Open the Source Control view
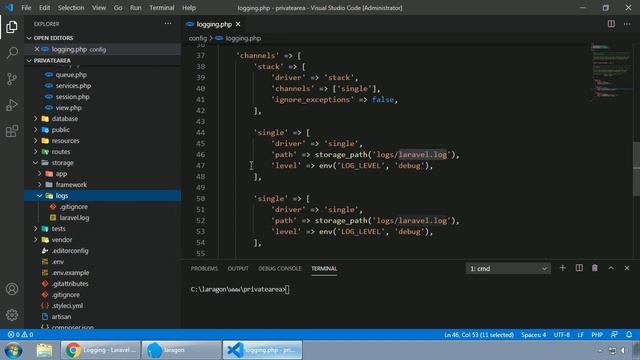Viewport: 640px width, 360px height. click(x=12, y=79)
